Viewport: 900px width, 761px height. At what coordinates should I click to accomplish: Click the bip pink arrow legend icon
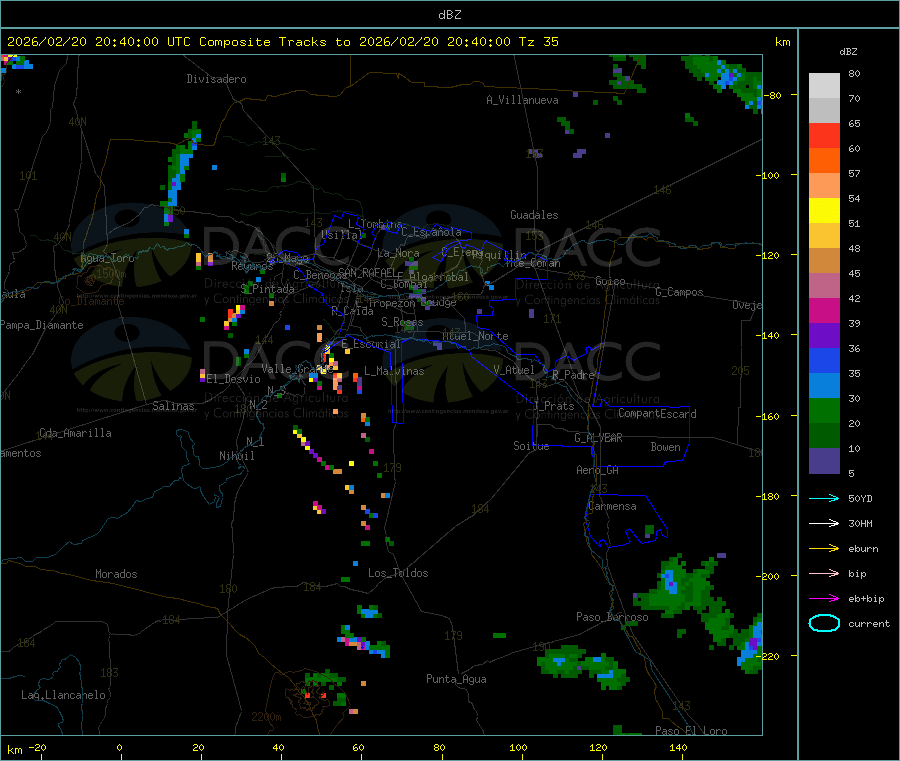[x=824, y=573]
